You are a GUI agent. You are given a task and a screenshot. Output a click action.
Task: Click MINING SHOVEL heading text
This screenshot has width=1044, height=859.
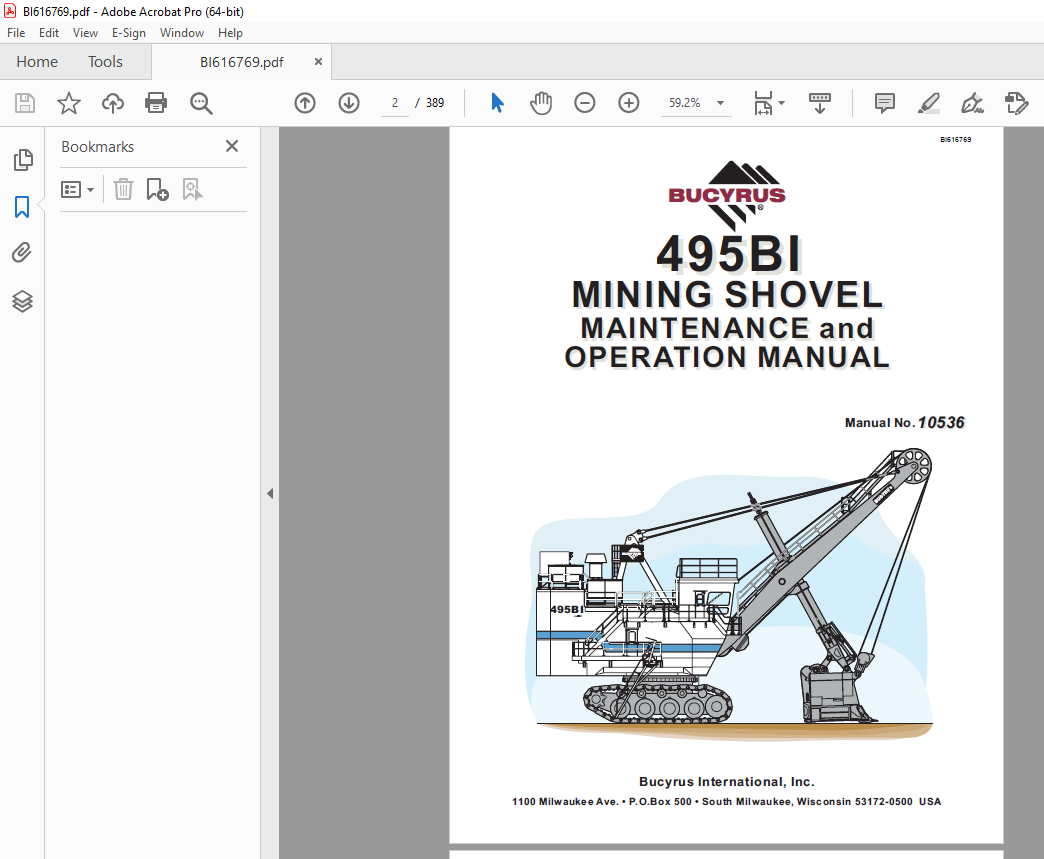[727, 294]
